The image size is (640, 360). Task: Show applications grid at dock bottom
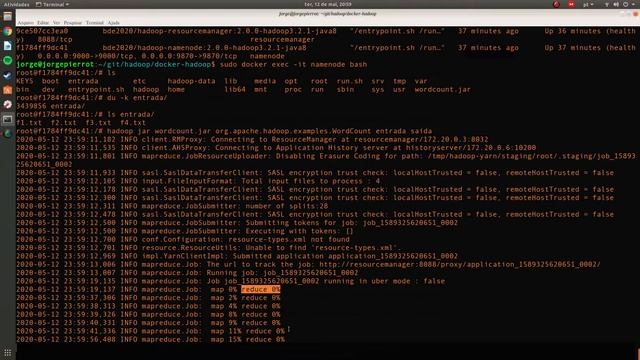[x=7, y=353]
